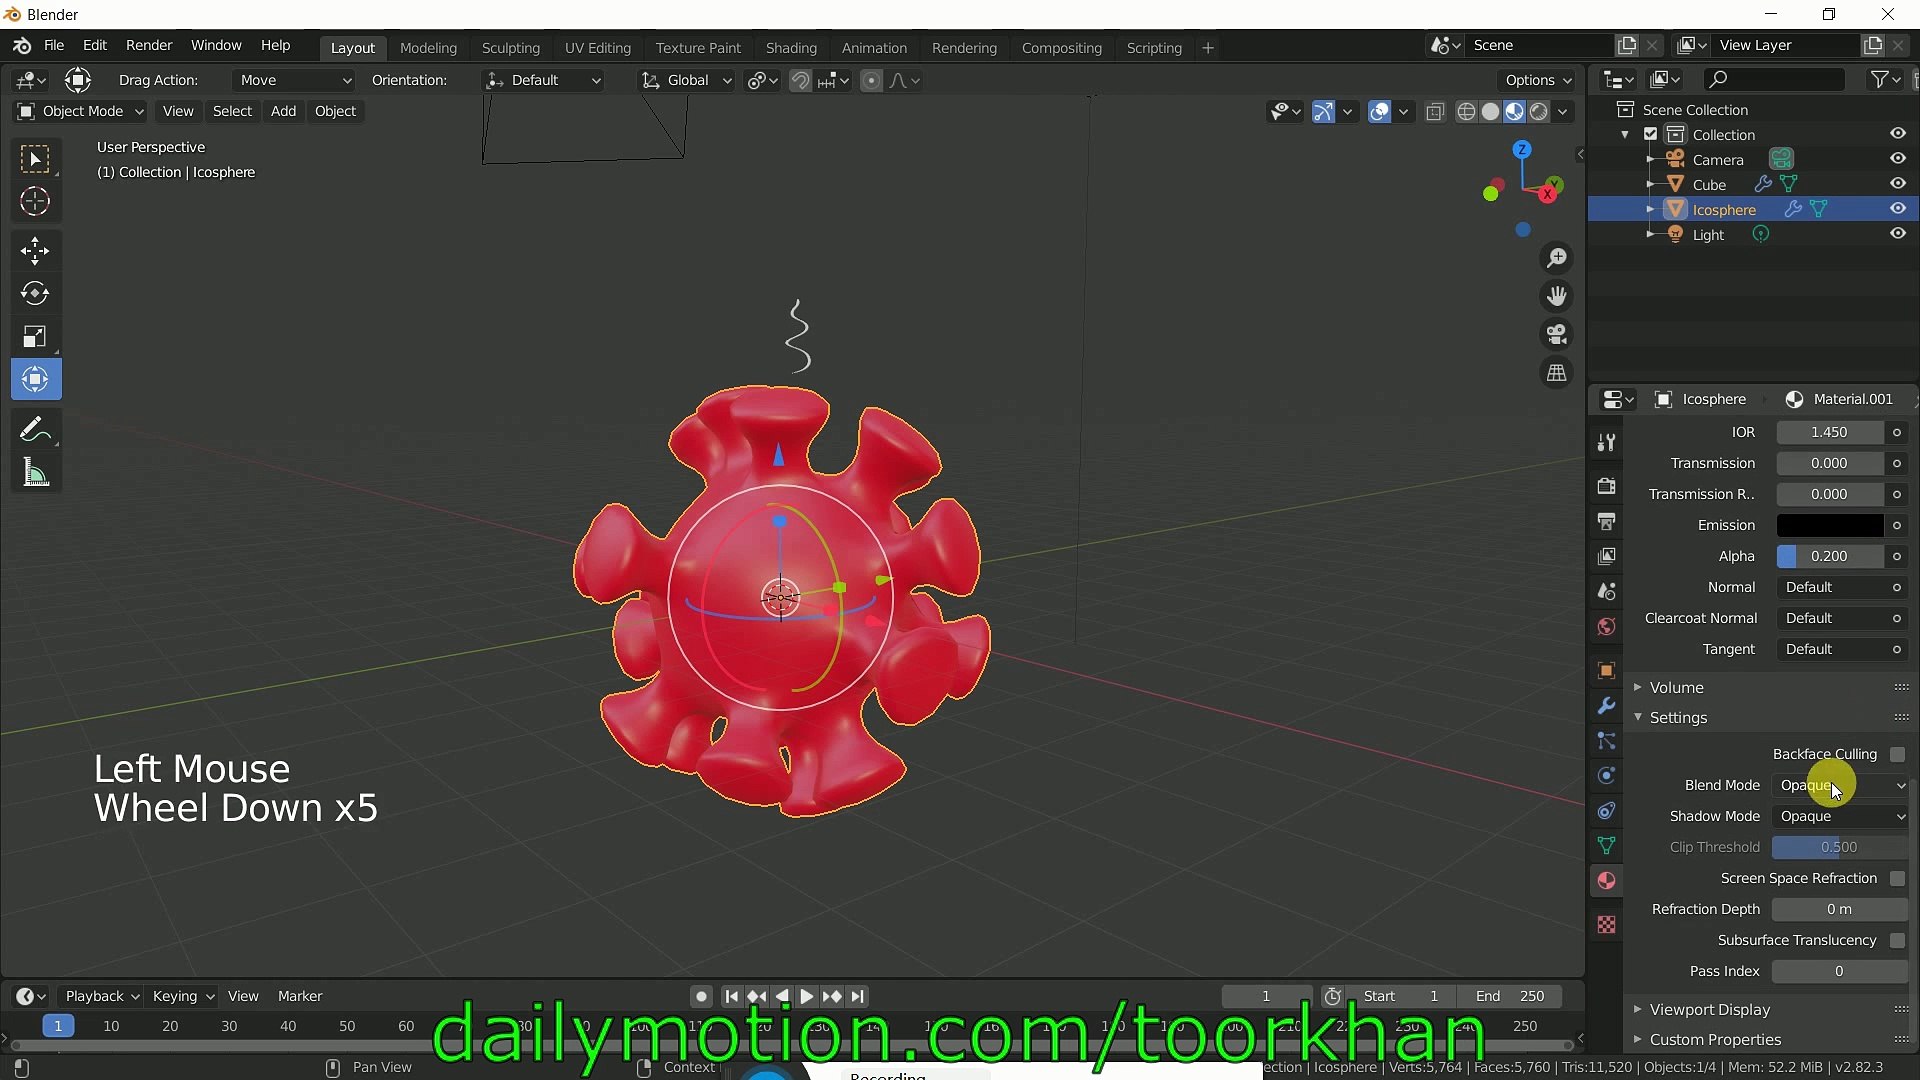Image resolution: width=1920 pixels, height=1080 pixels.
Task: Hide Icosphere using its eye icon
Action: click(1897, 209)
